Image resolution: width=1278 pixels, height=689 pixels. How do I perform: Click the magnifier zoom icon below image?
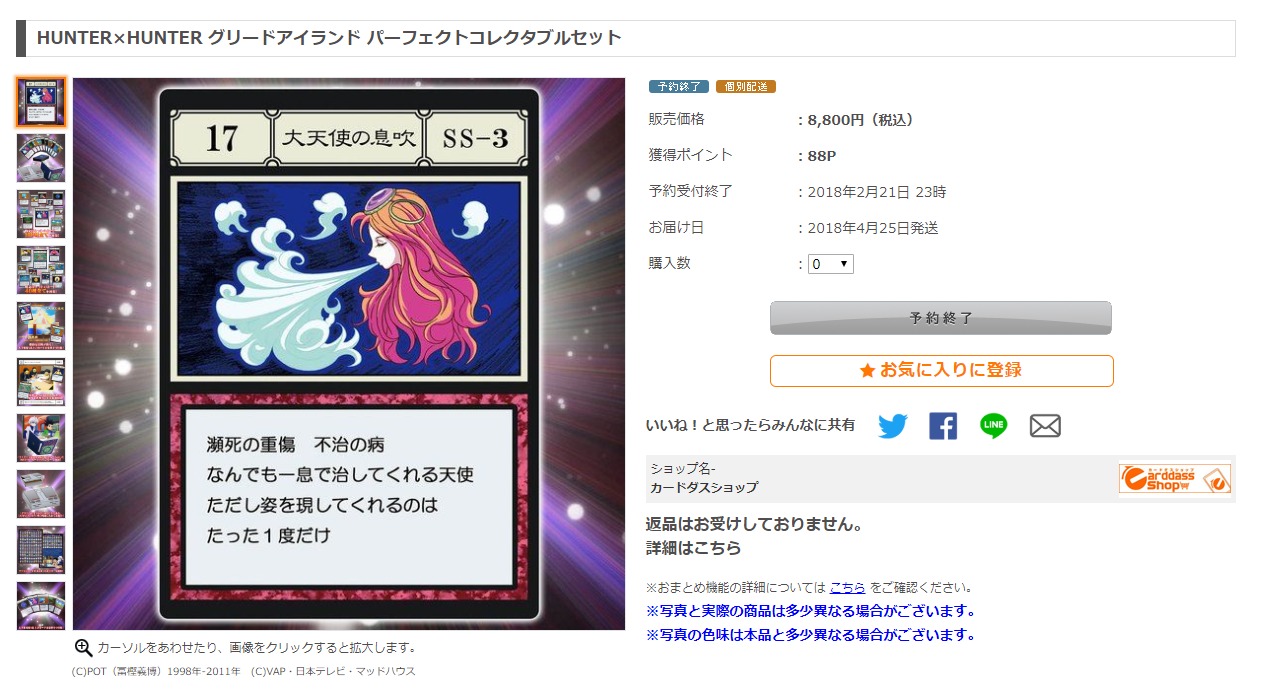coord(84,648)
